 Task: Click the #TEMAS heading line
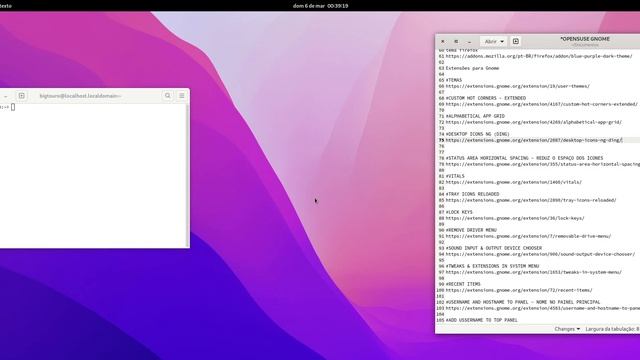[454, 80]
